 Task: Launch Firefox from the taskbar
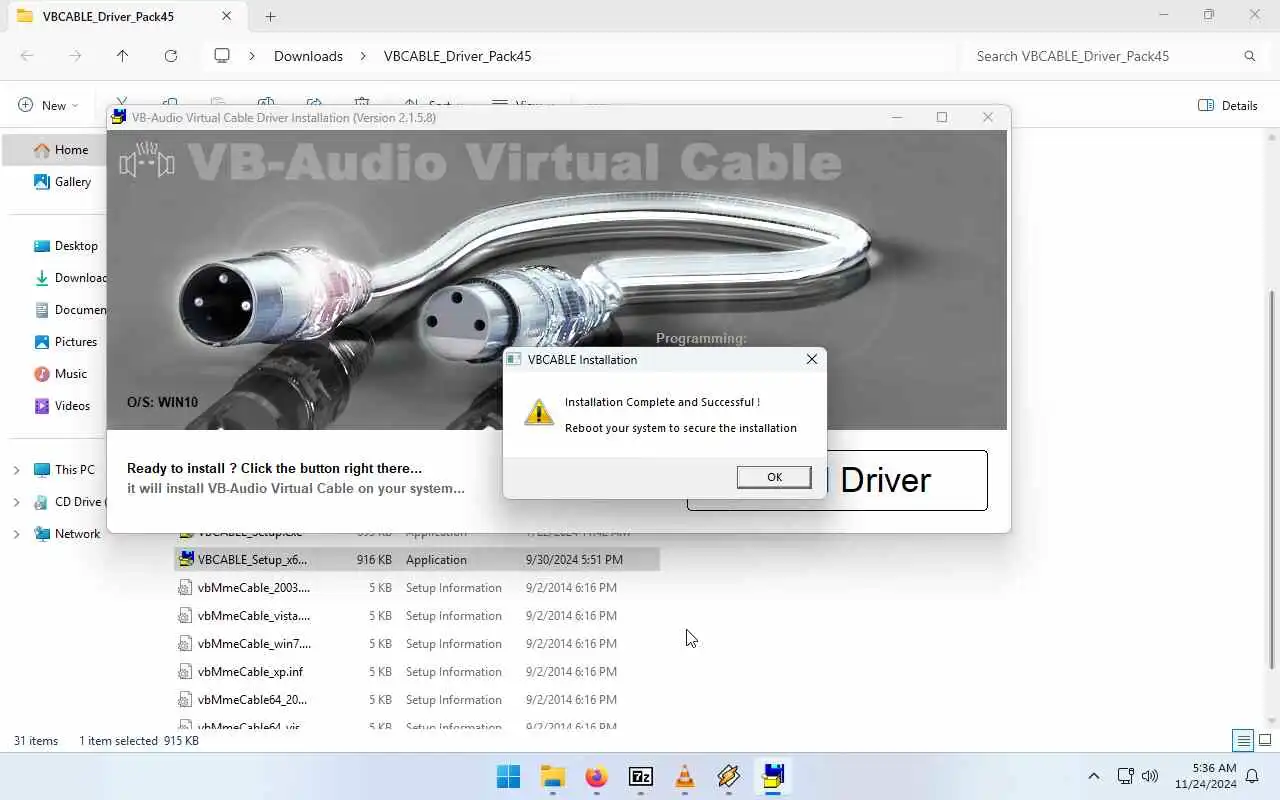(596, 776)
